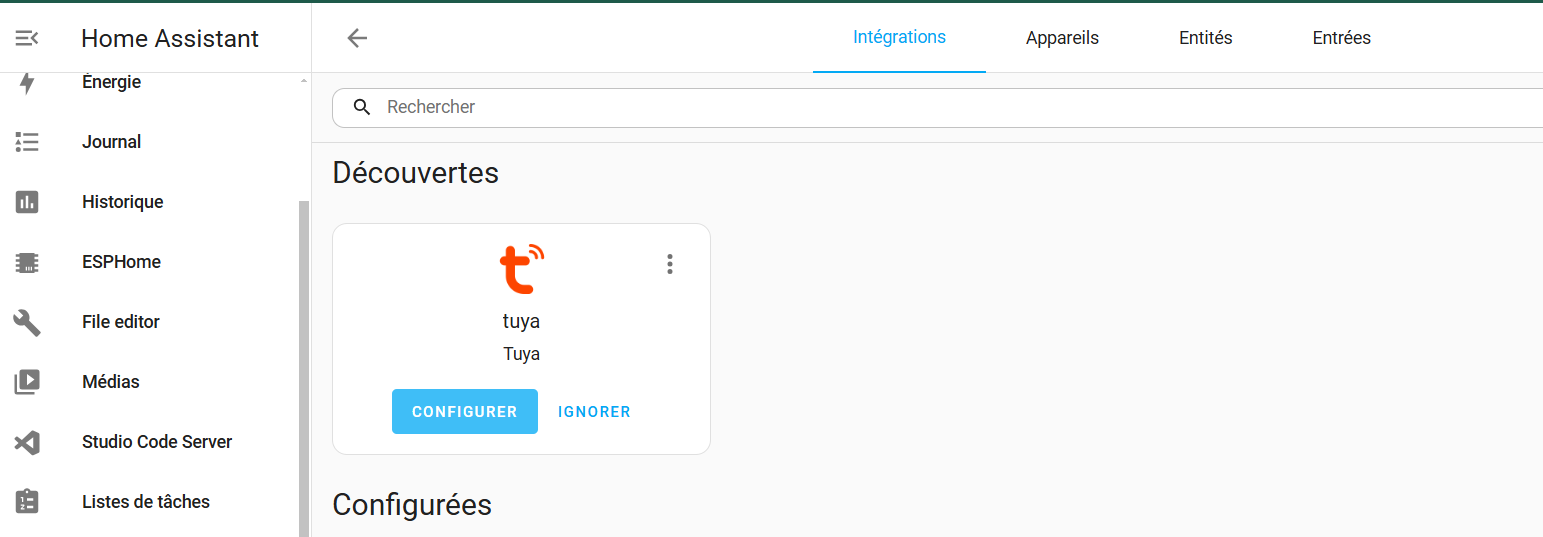
Task: Click the Rechercher search field
Action: pyautogui.click(x=938, y=107)
